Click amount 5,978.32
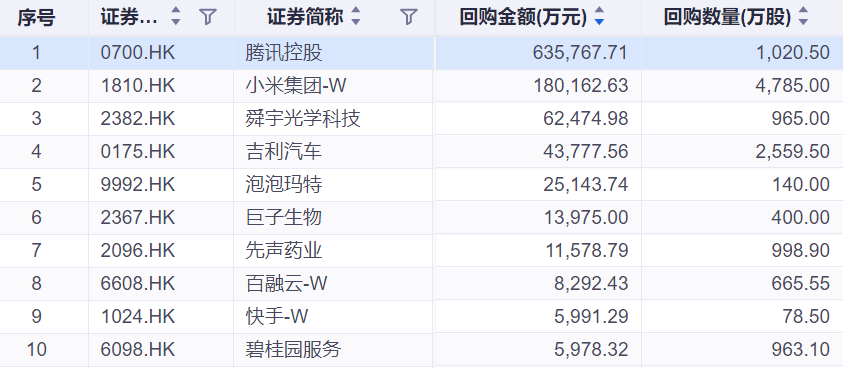The image size is (843, 368). coord(591,349)
